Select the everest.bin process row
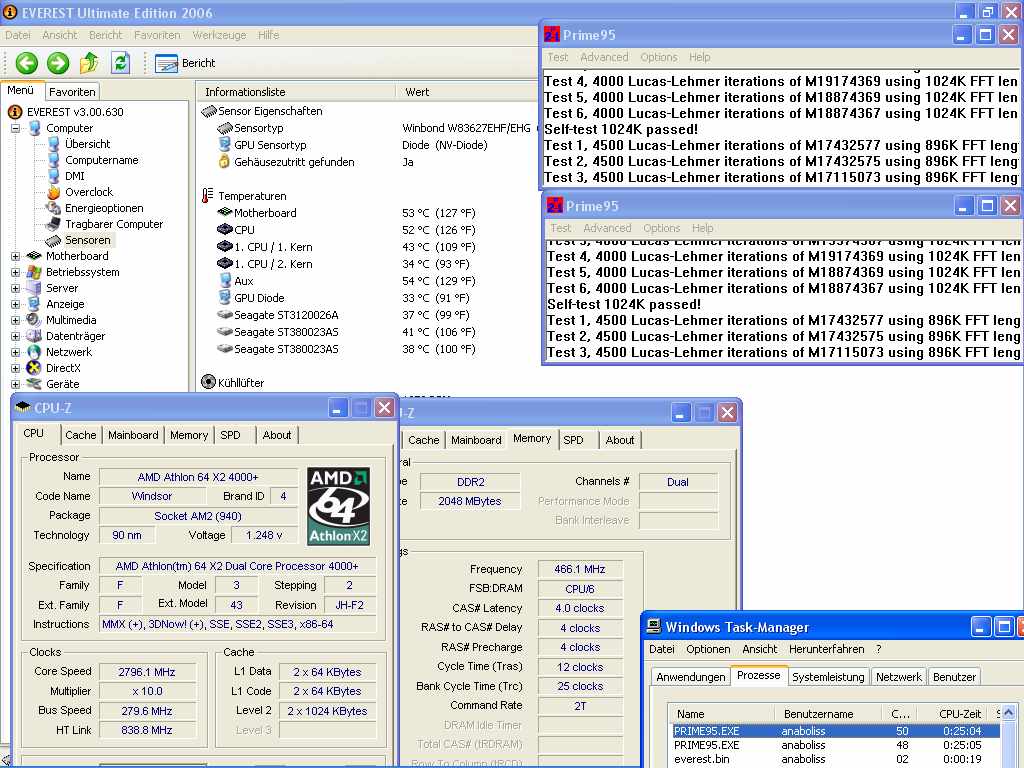The image size is (1024, 768). click(836, 759)
